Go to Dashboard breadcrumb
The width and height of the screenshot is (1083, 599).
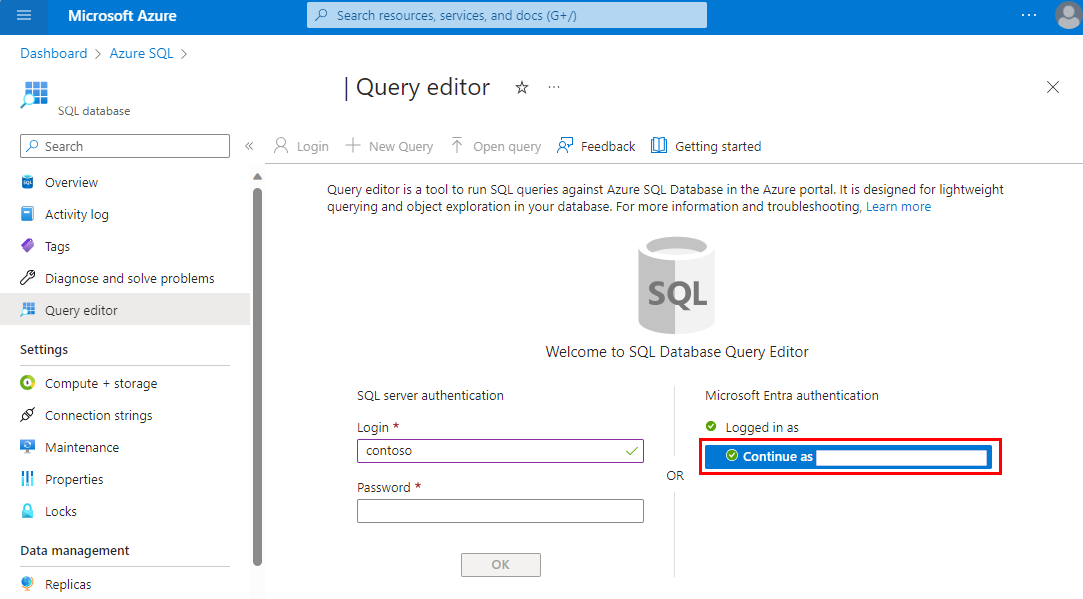(x=54, y=54)
